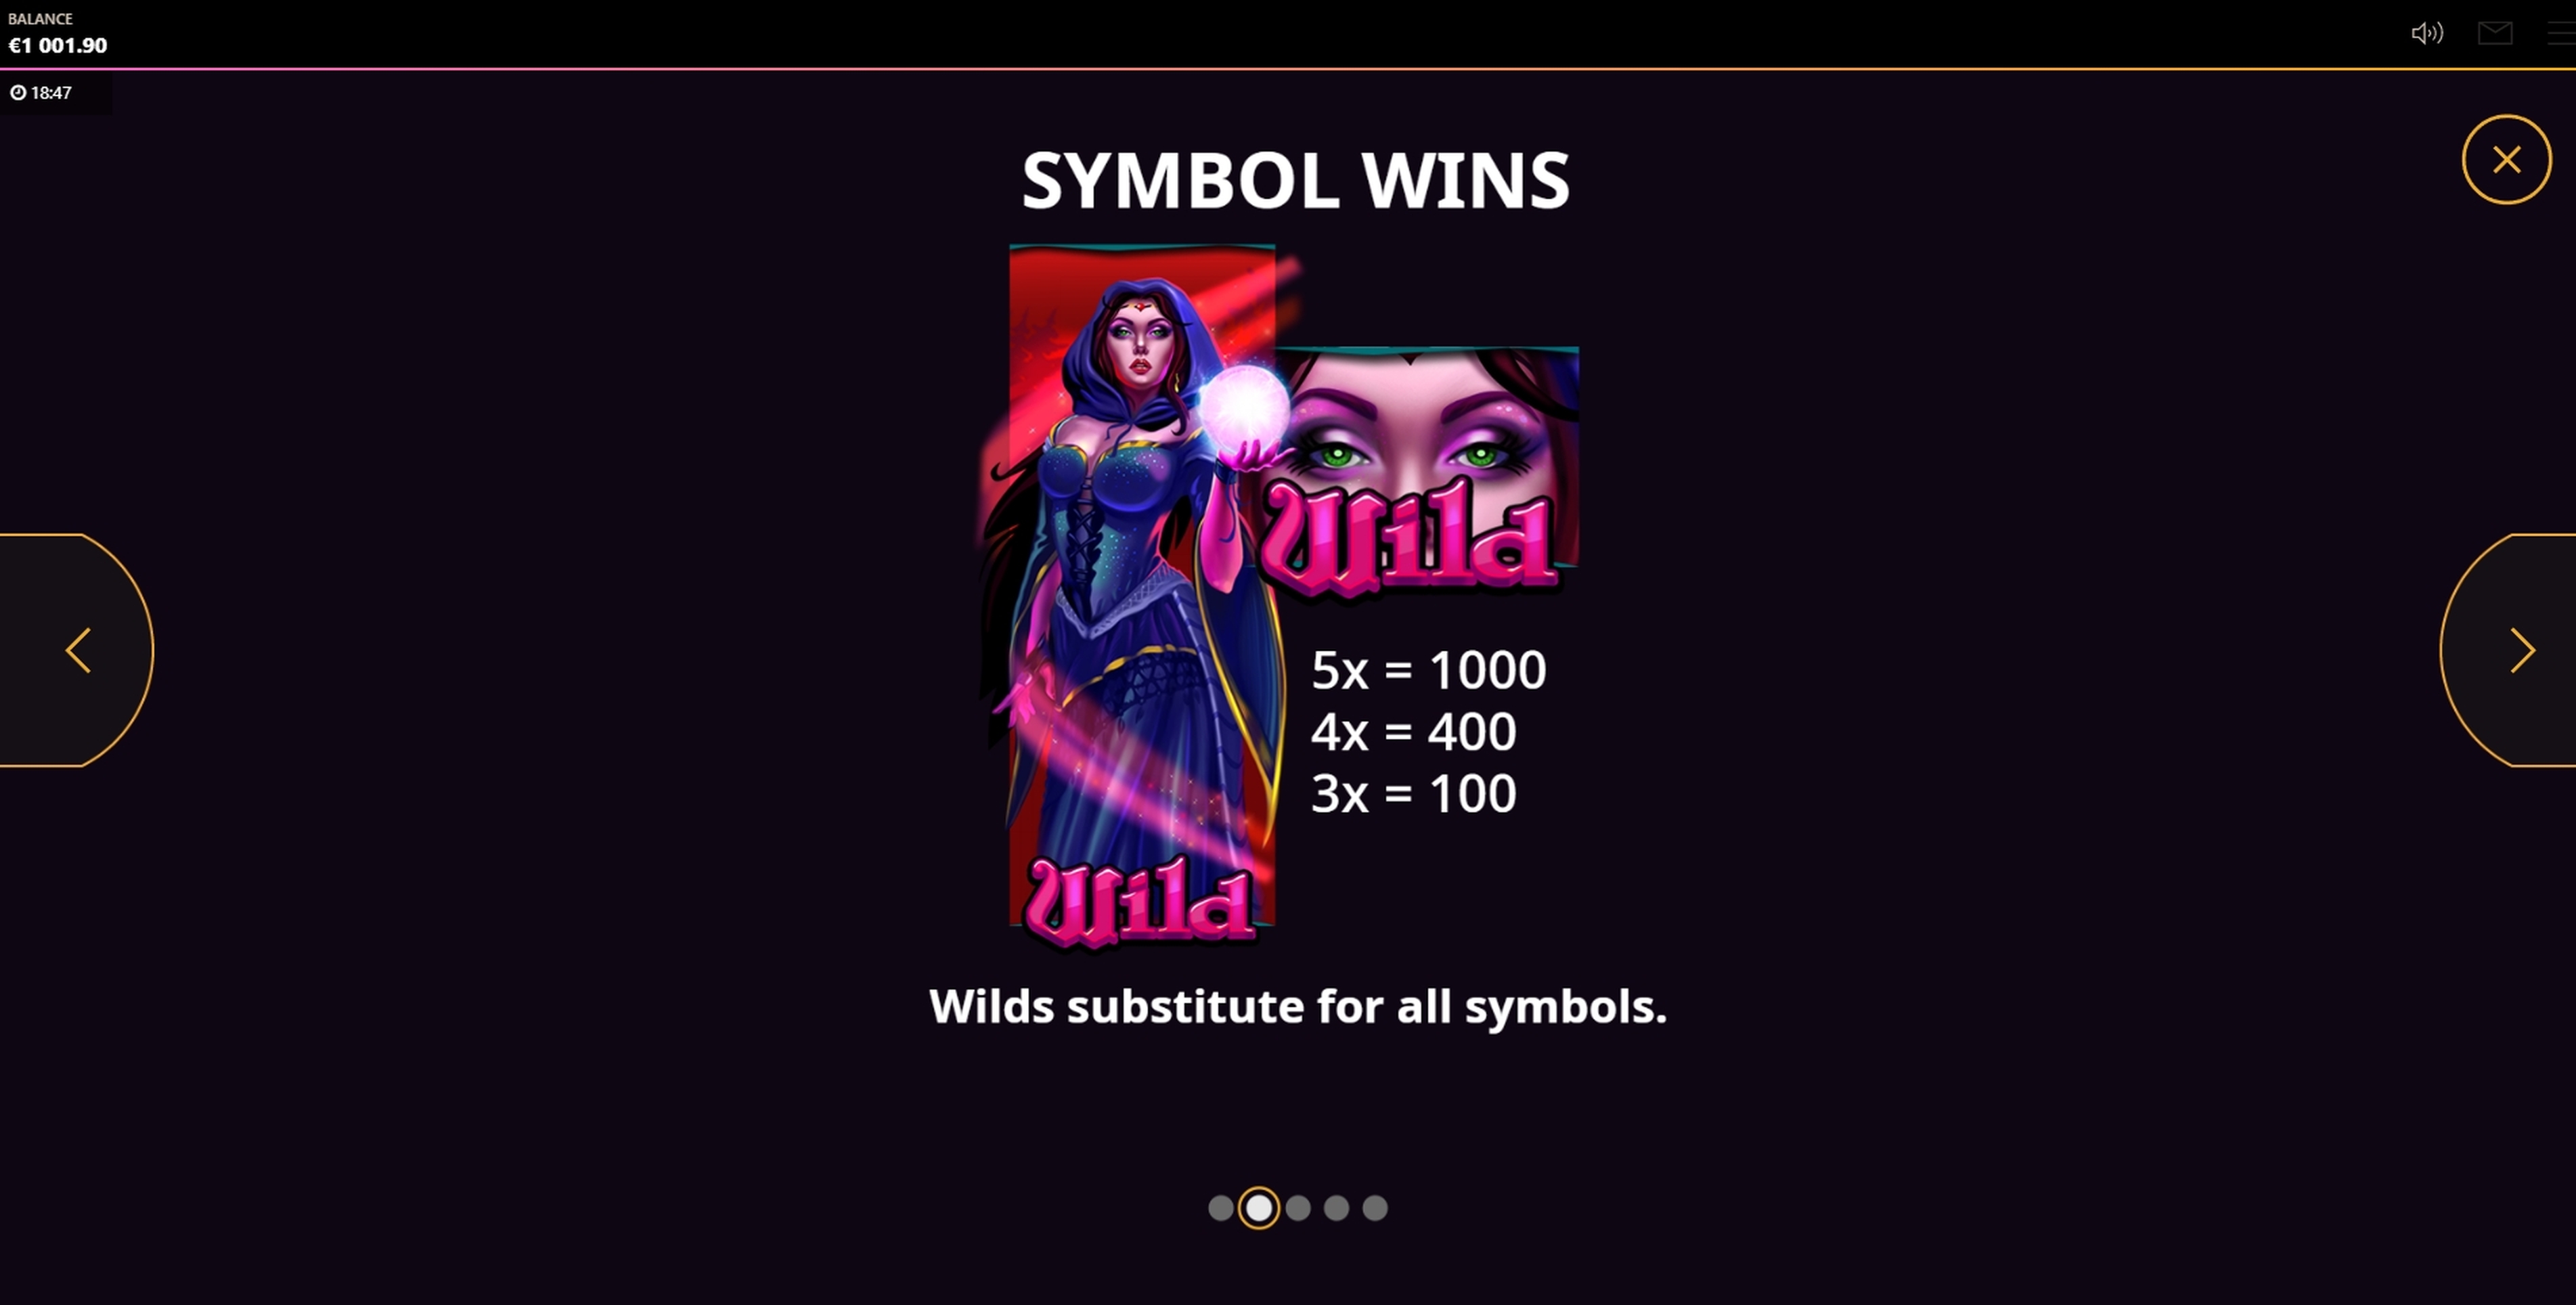Viewport: 2576px width, 1305px height.
Task: Click the balance amount €1 001.90
Action: click(x=58, y=45)
